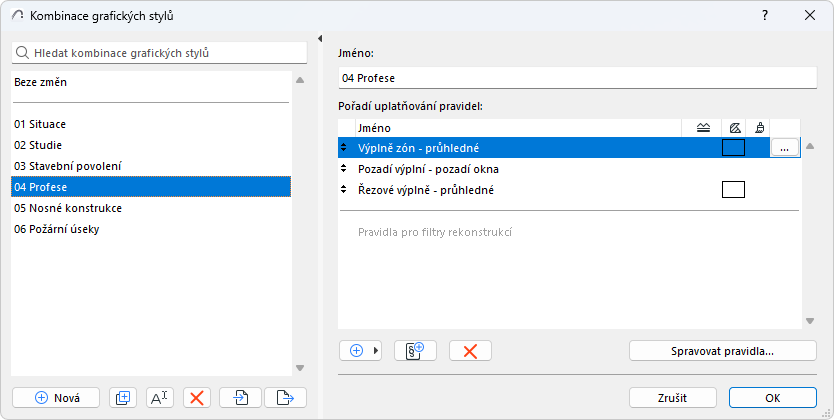834x420 pixels.
Task: Click the export style combinations icon
Action: click(285, 397)
